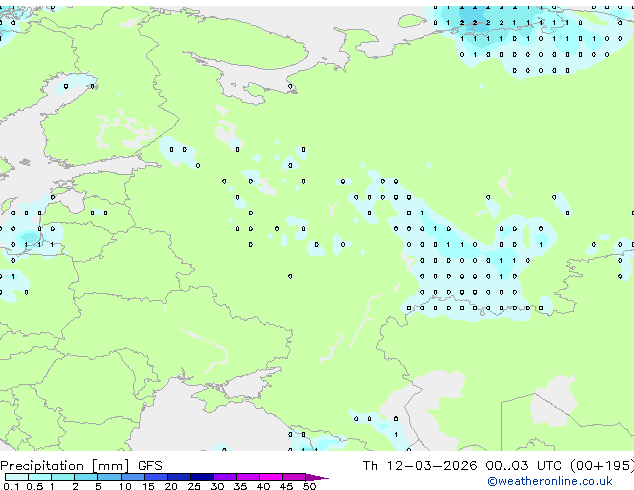Image resolution: width=634 pixels, height=490 pixels.
Task: Click the 45–50 mm legend swatch
Action: click(x=294, y=477)
